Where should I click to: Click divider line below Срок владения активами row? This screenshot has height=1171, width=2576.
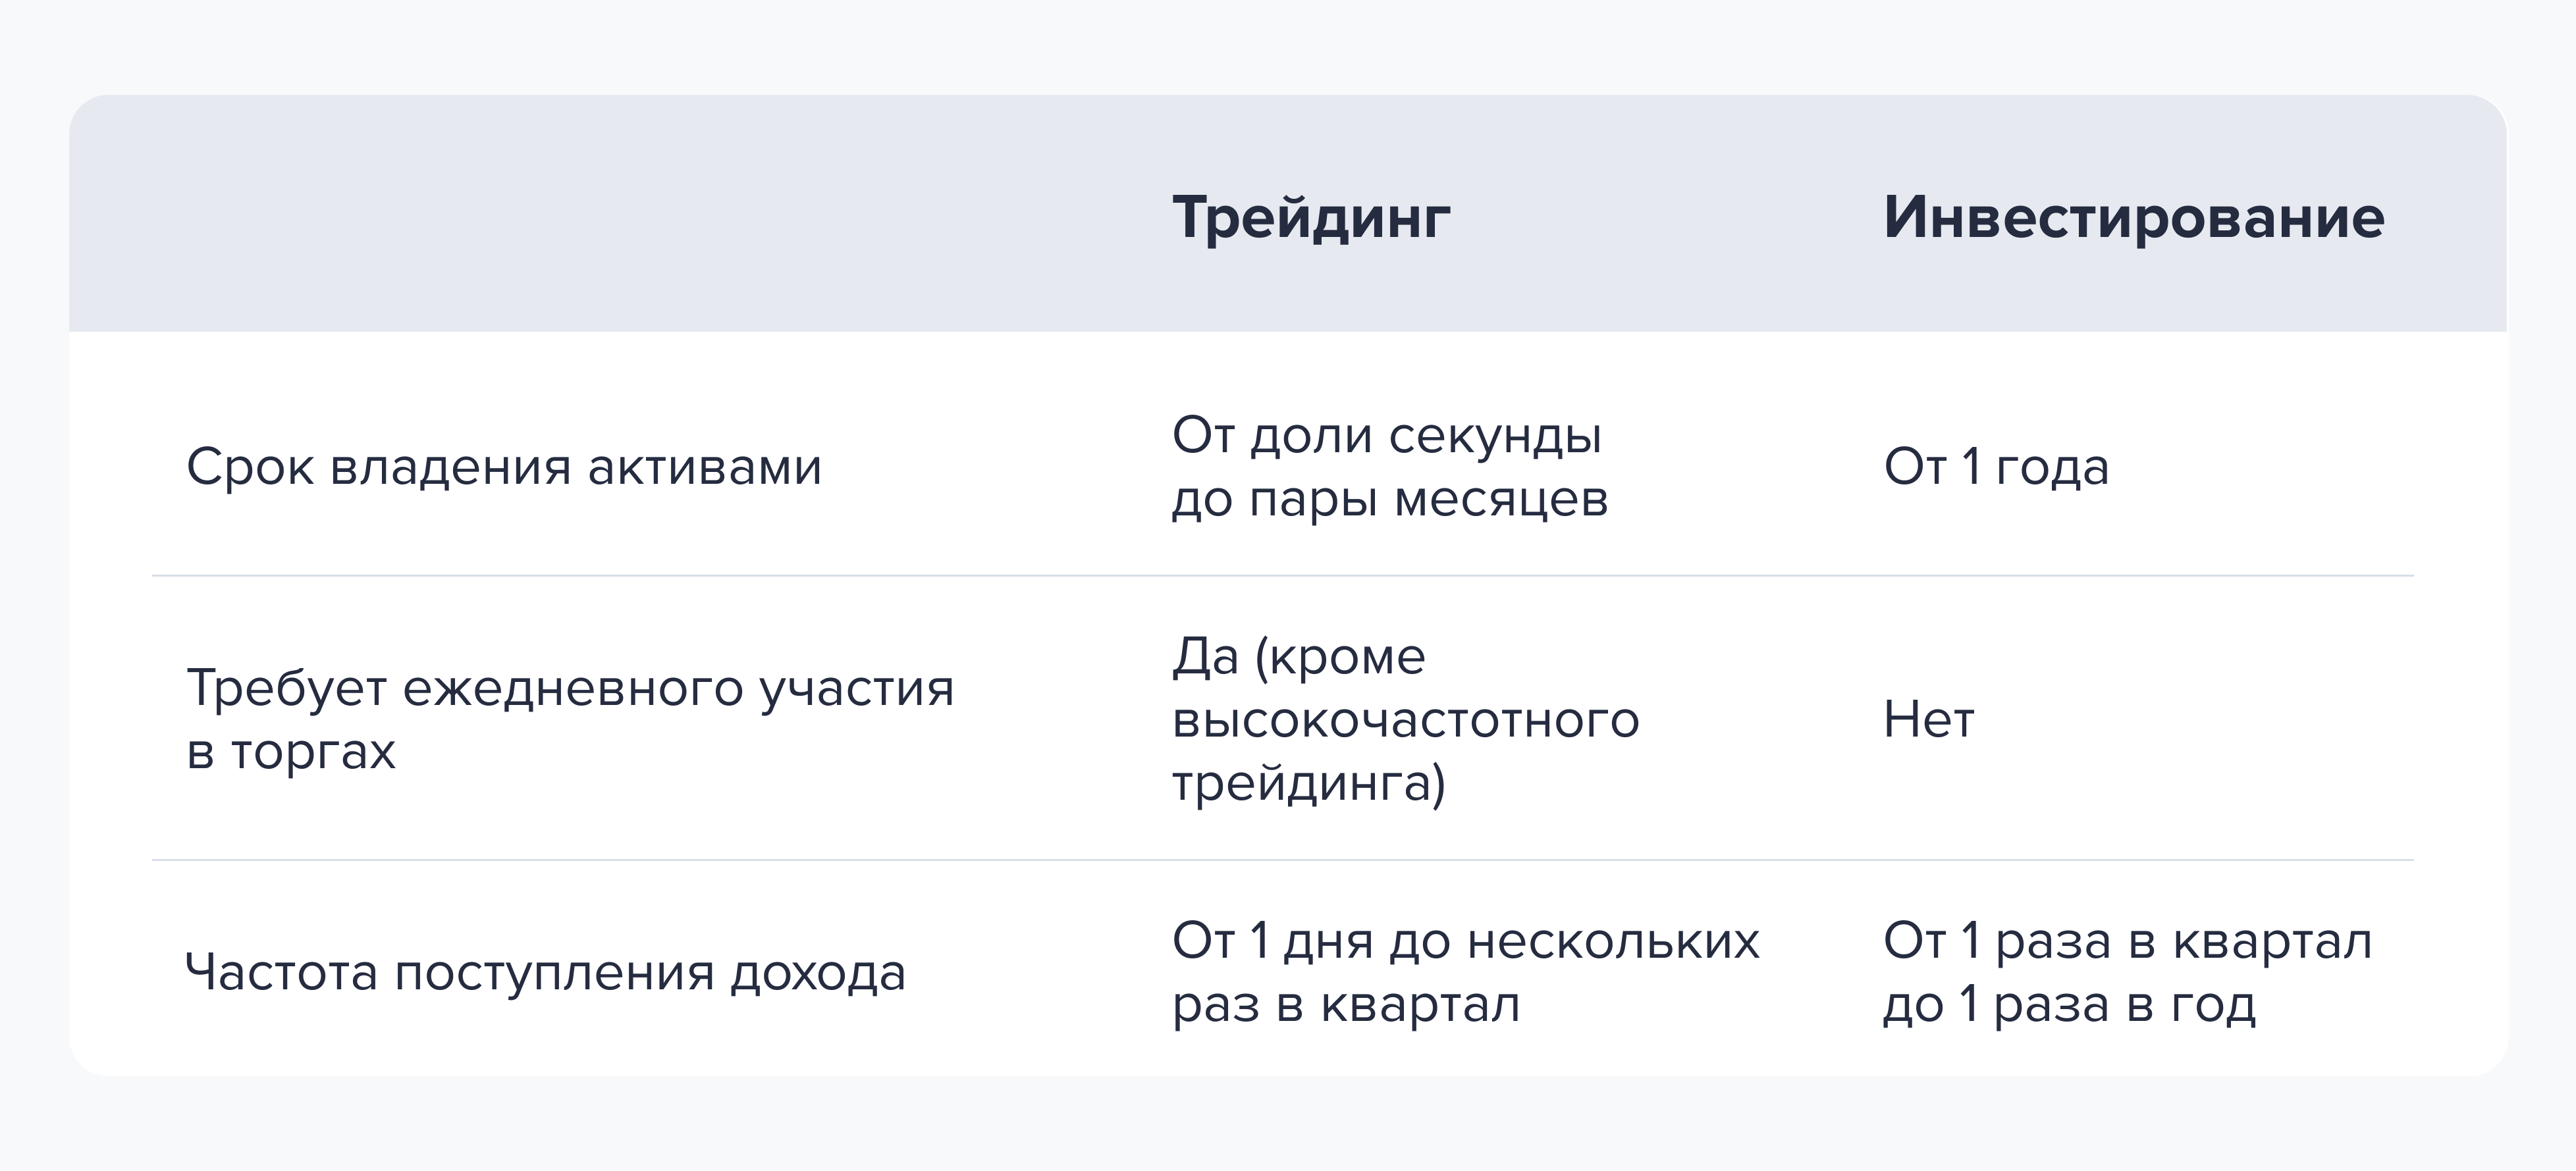[x=1283, y=575]
